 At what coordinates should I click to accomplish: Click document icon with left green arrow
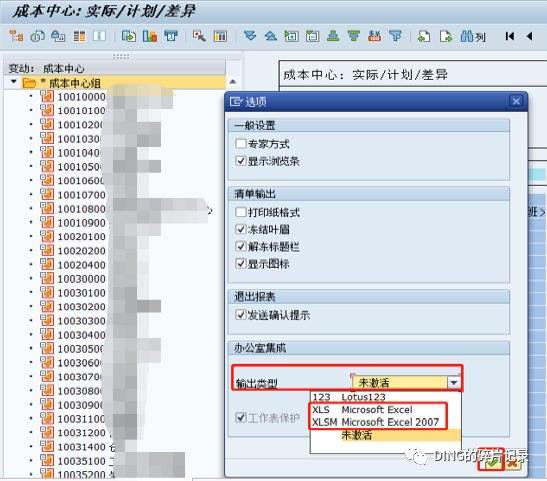coord(424,36)
